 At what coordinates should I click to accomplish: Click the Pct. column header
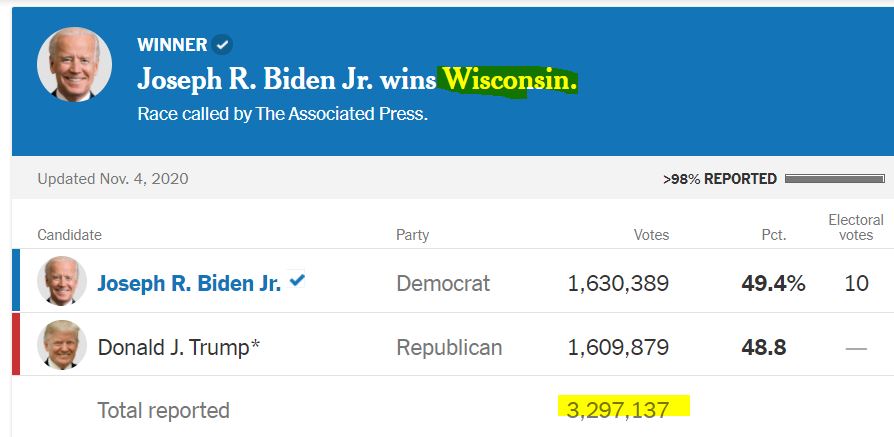[x=773, y=235]
